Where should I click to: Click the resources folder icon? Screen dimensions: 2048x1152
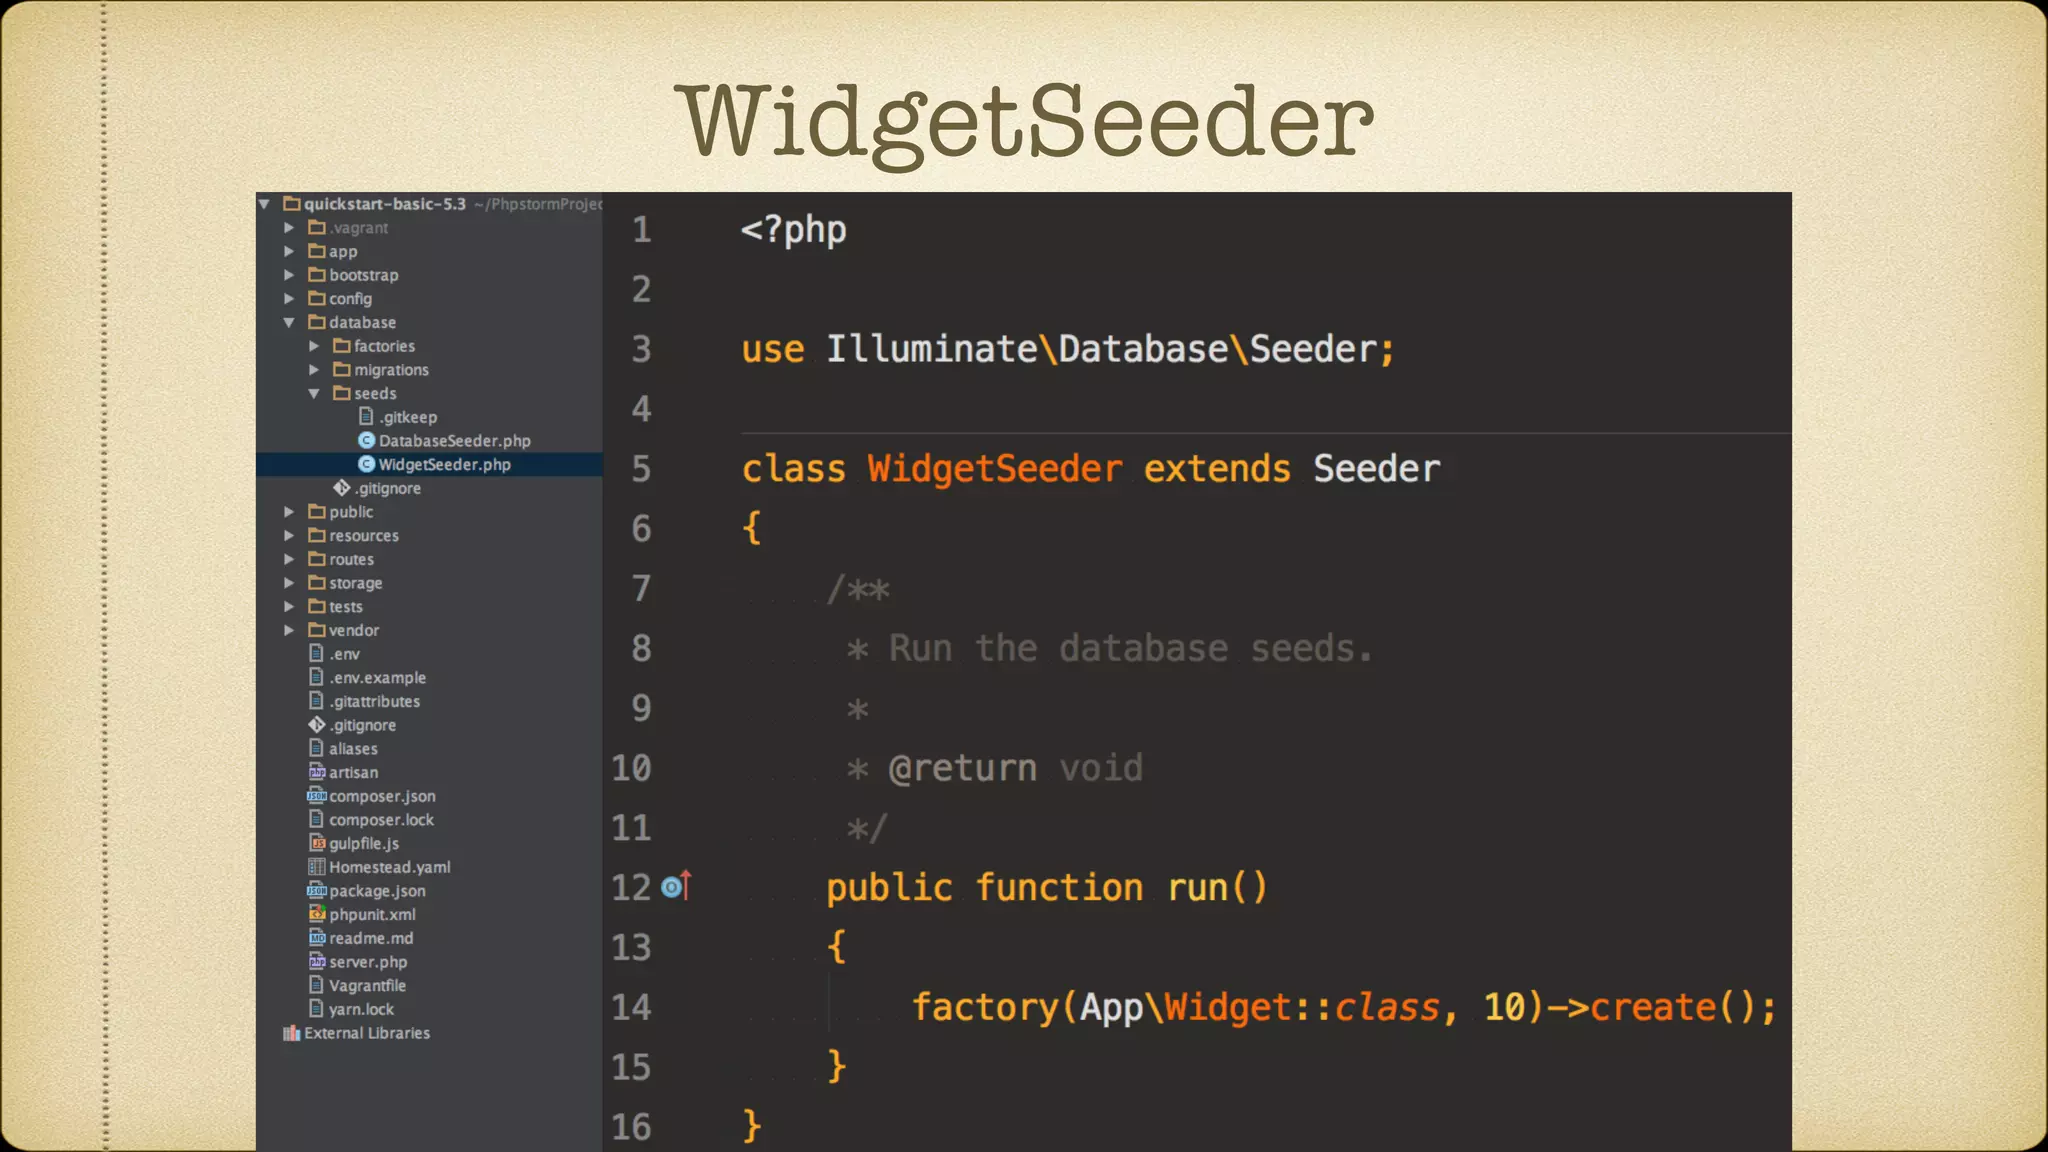pos(317,535)
